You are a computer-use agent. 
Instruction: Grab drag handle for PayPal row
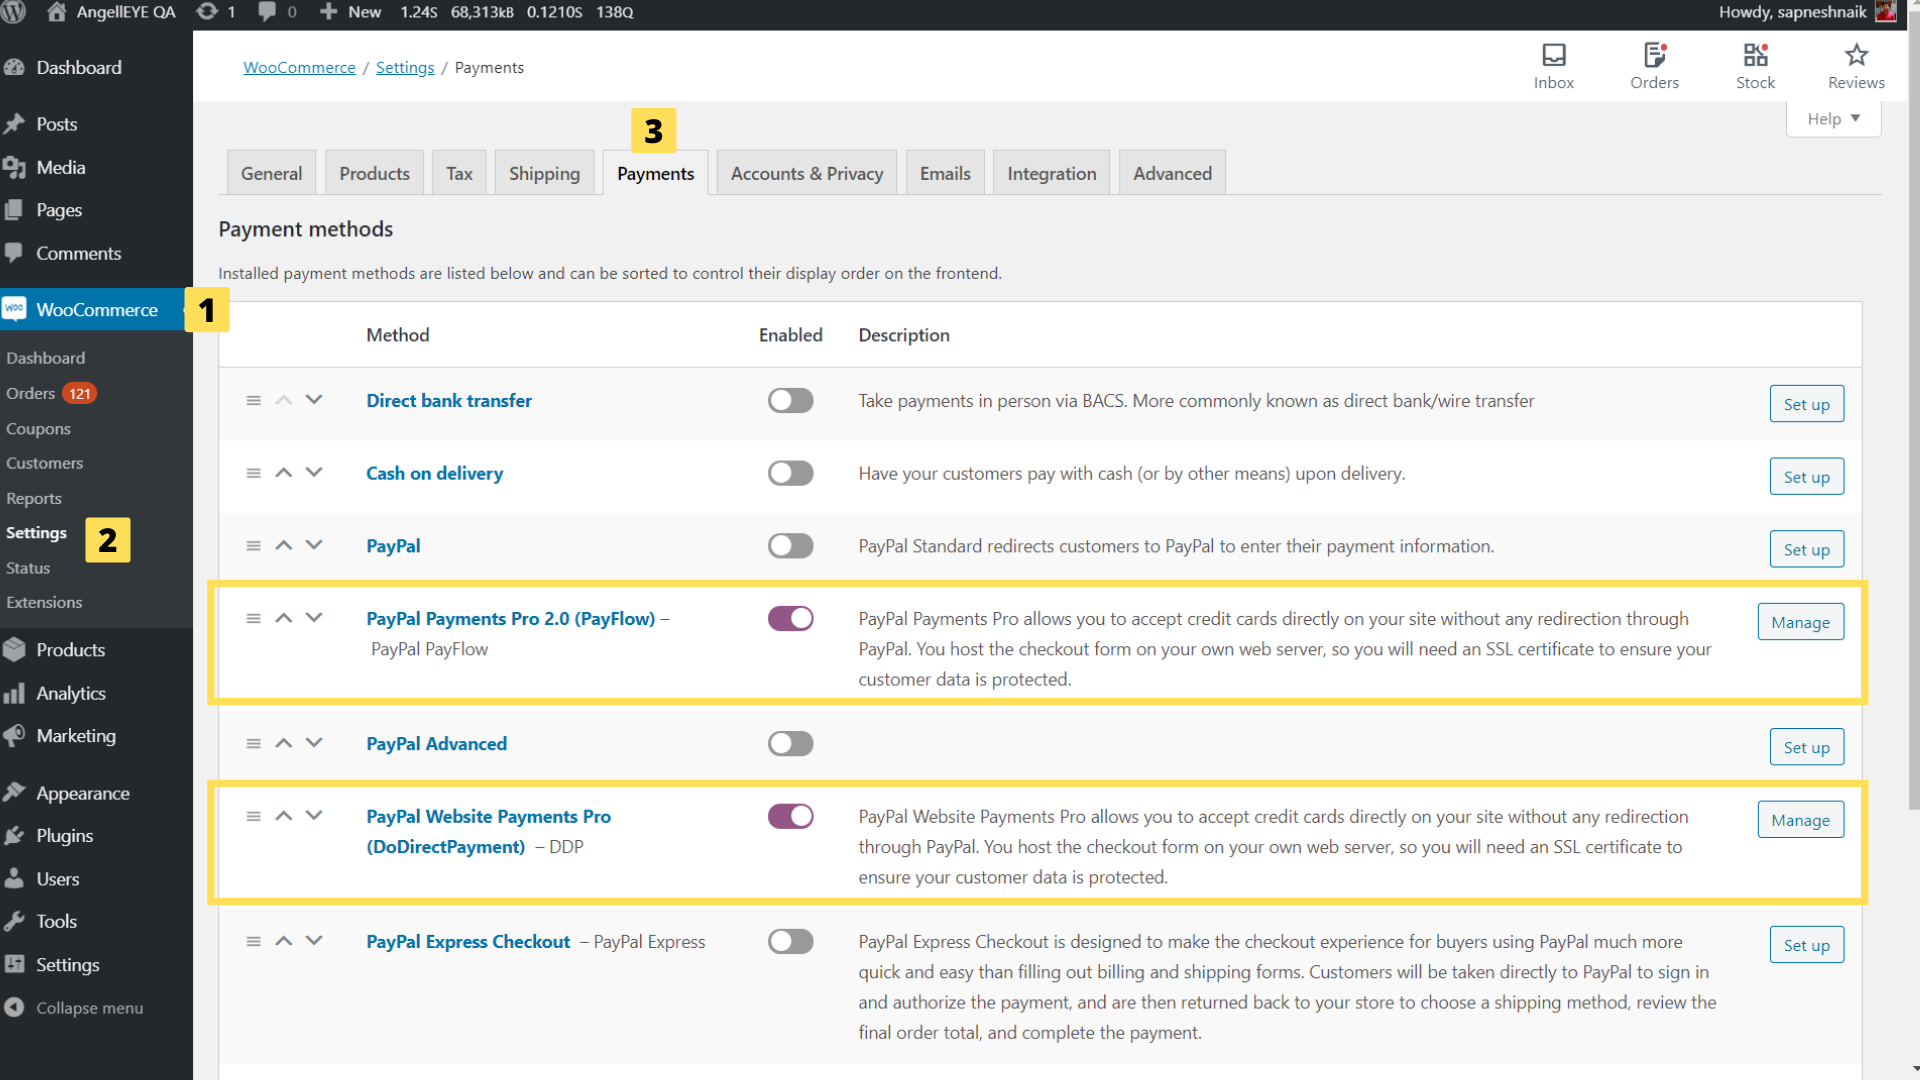[x=253, y=545]
